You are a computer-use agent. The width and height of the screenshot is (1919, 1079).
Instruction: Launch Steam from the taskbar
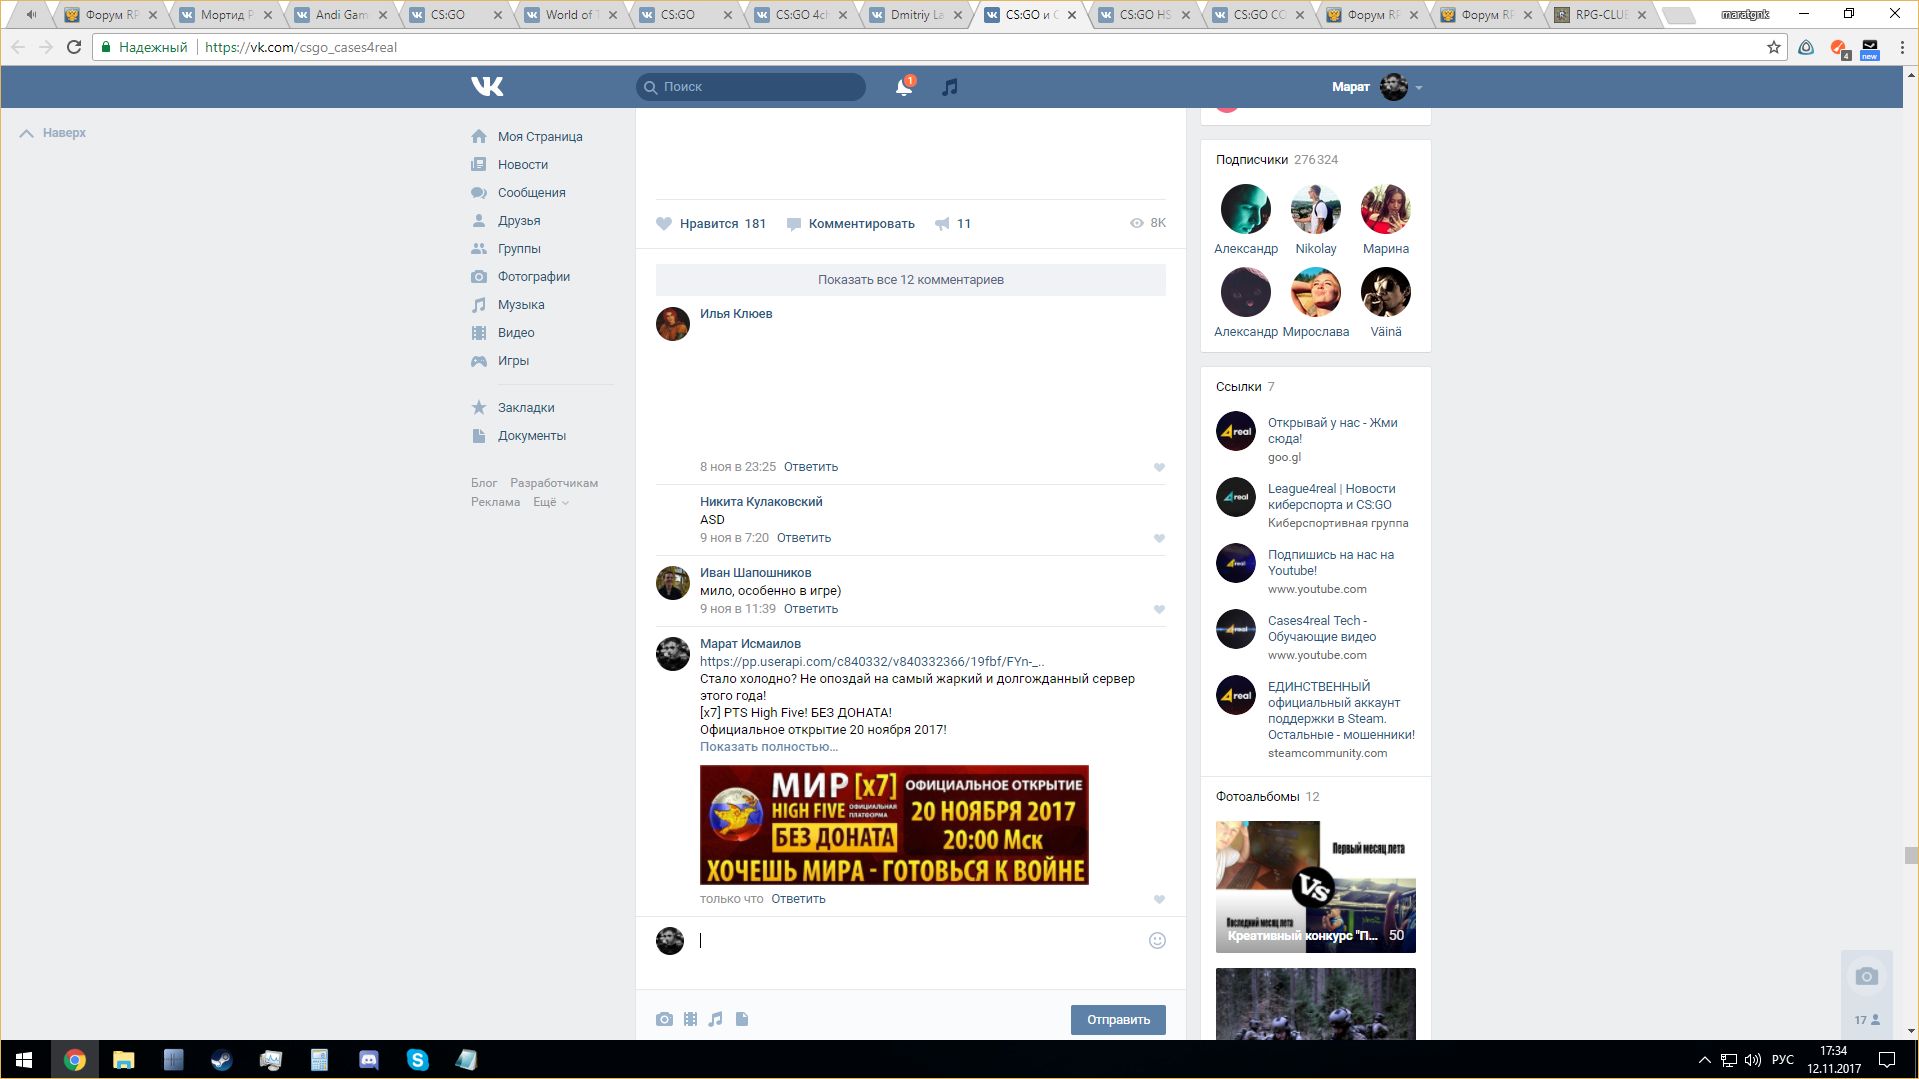(x=221, y=1060)
